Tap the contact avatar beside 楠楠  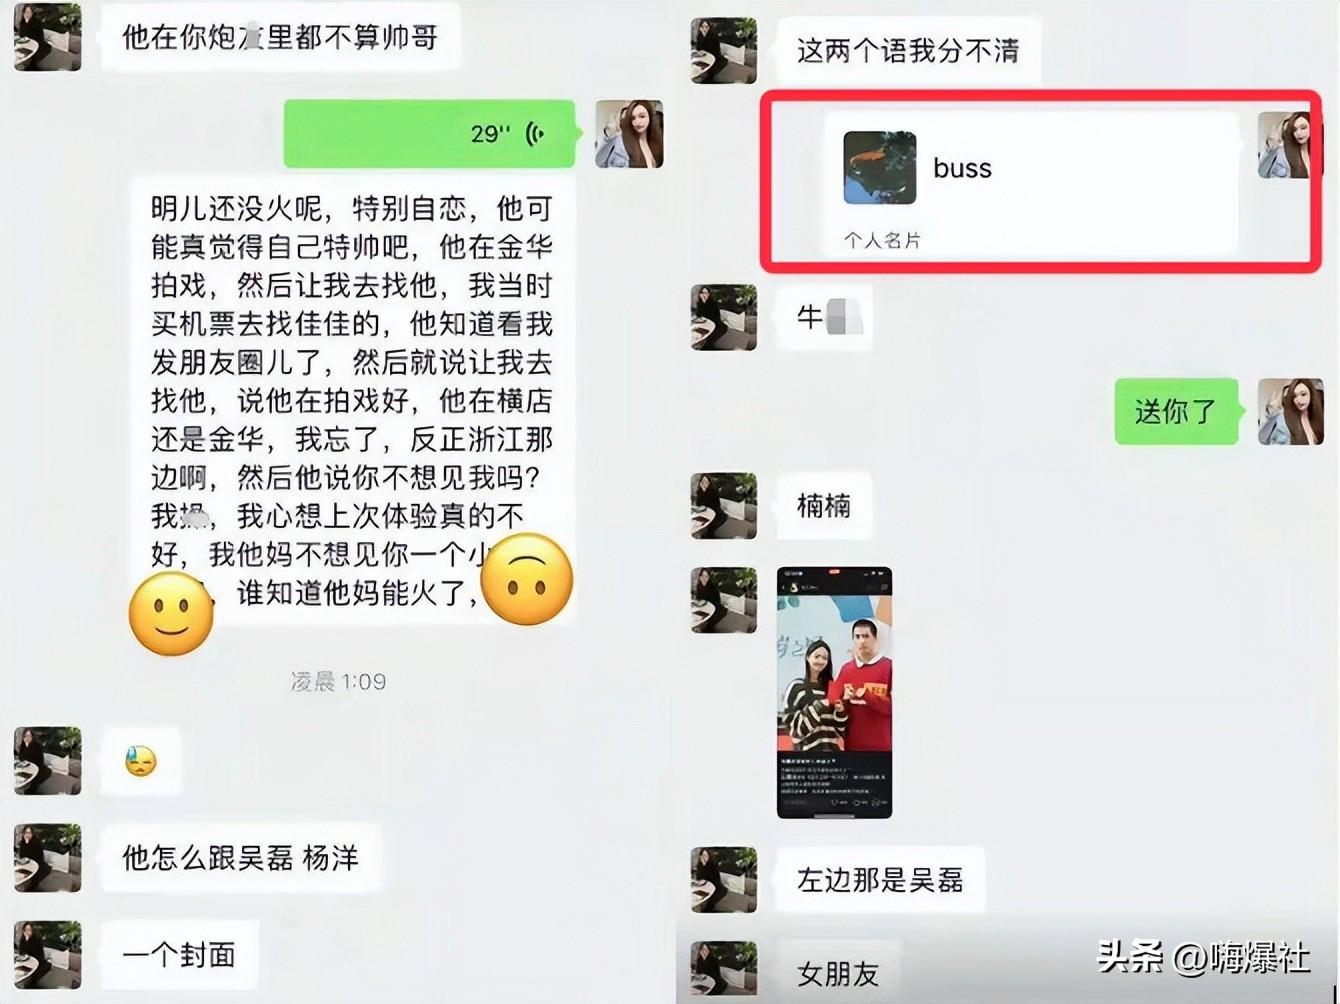click(723, 506)
